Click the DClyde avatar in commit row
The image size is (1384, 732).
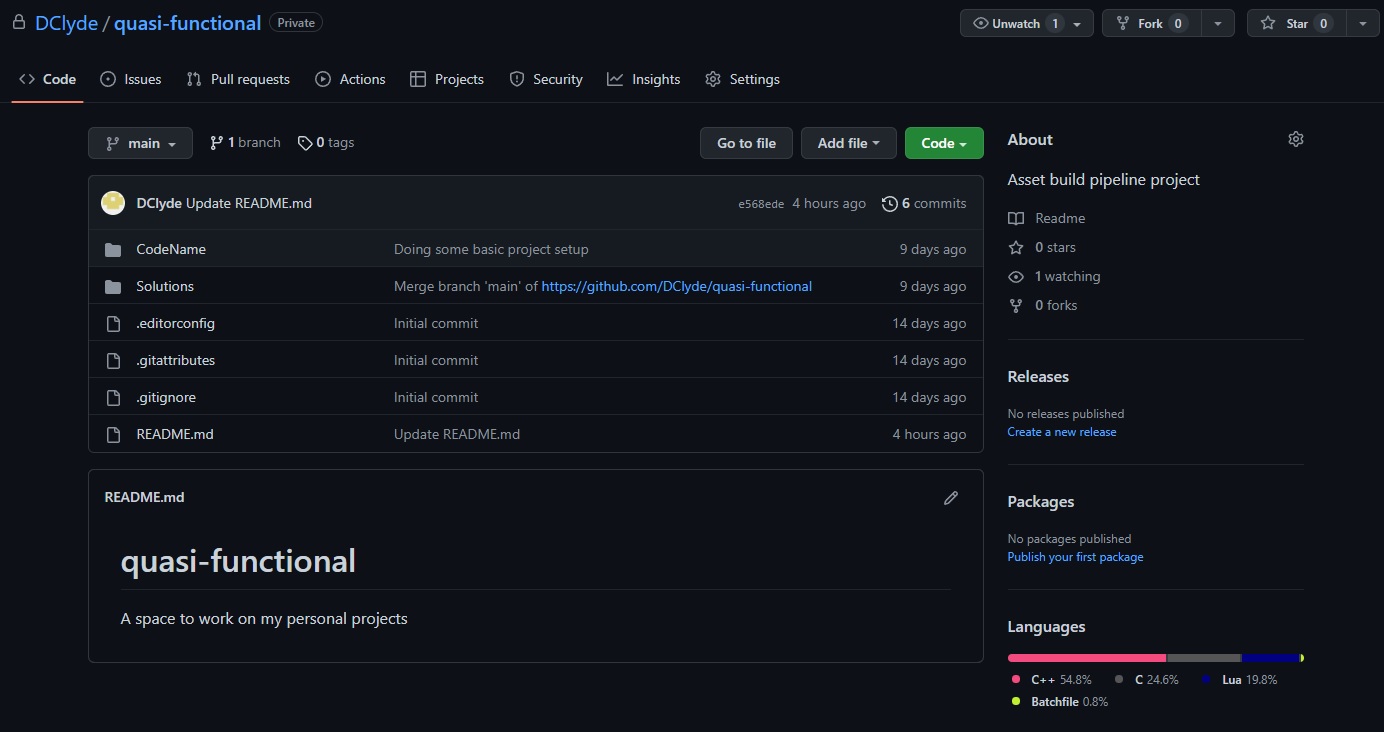113,203
